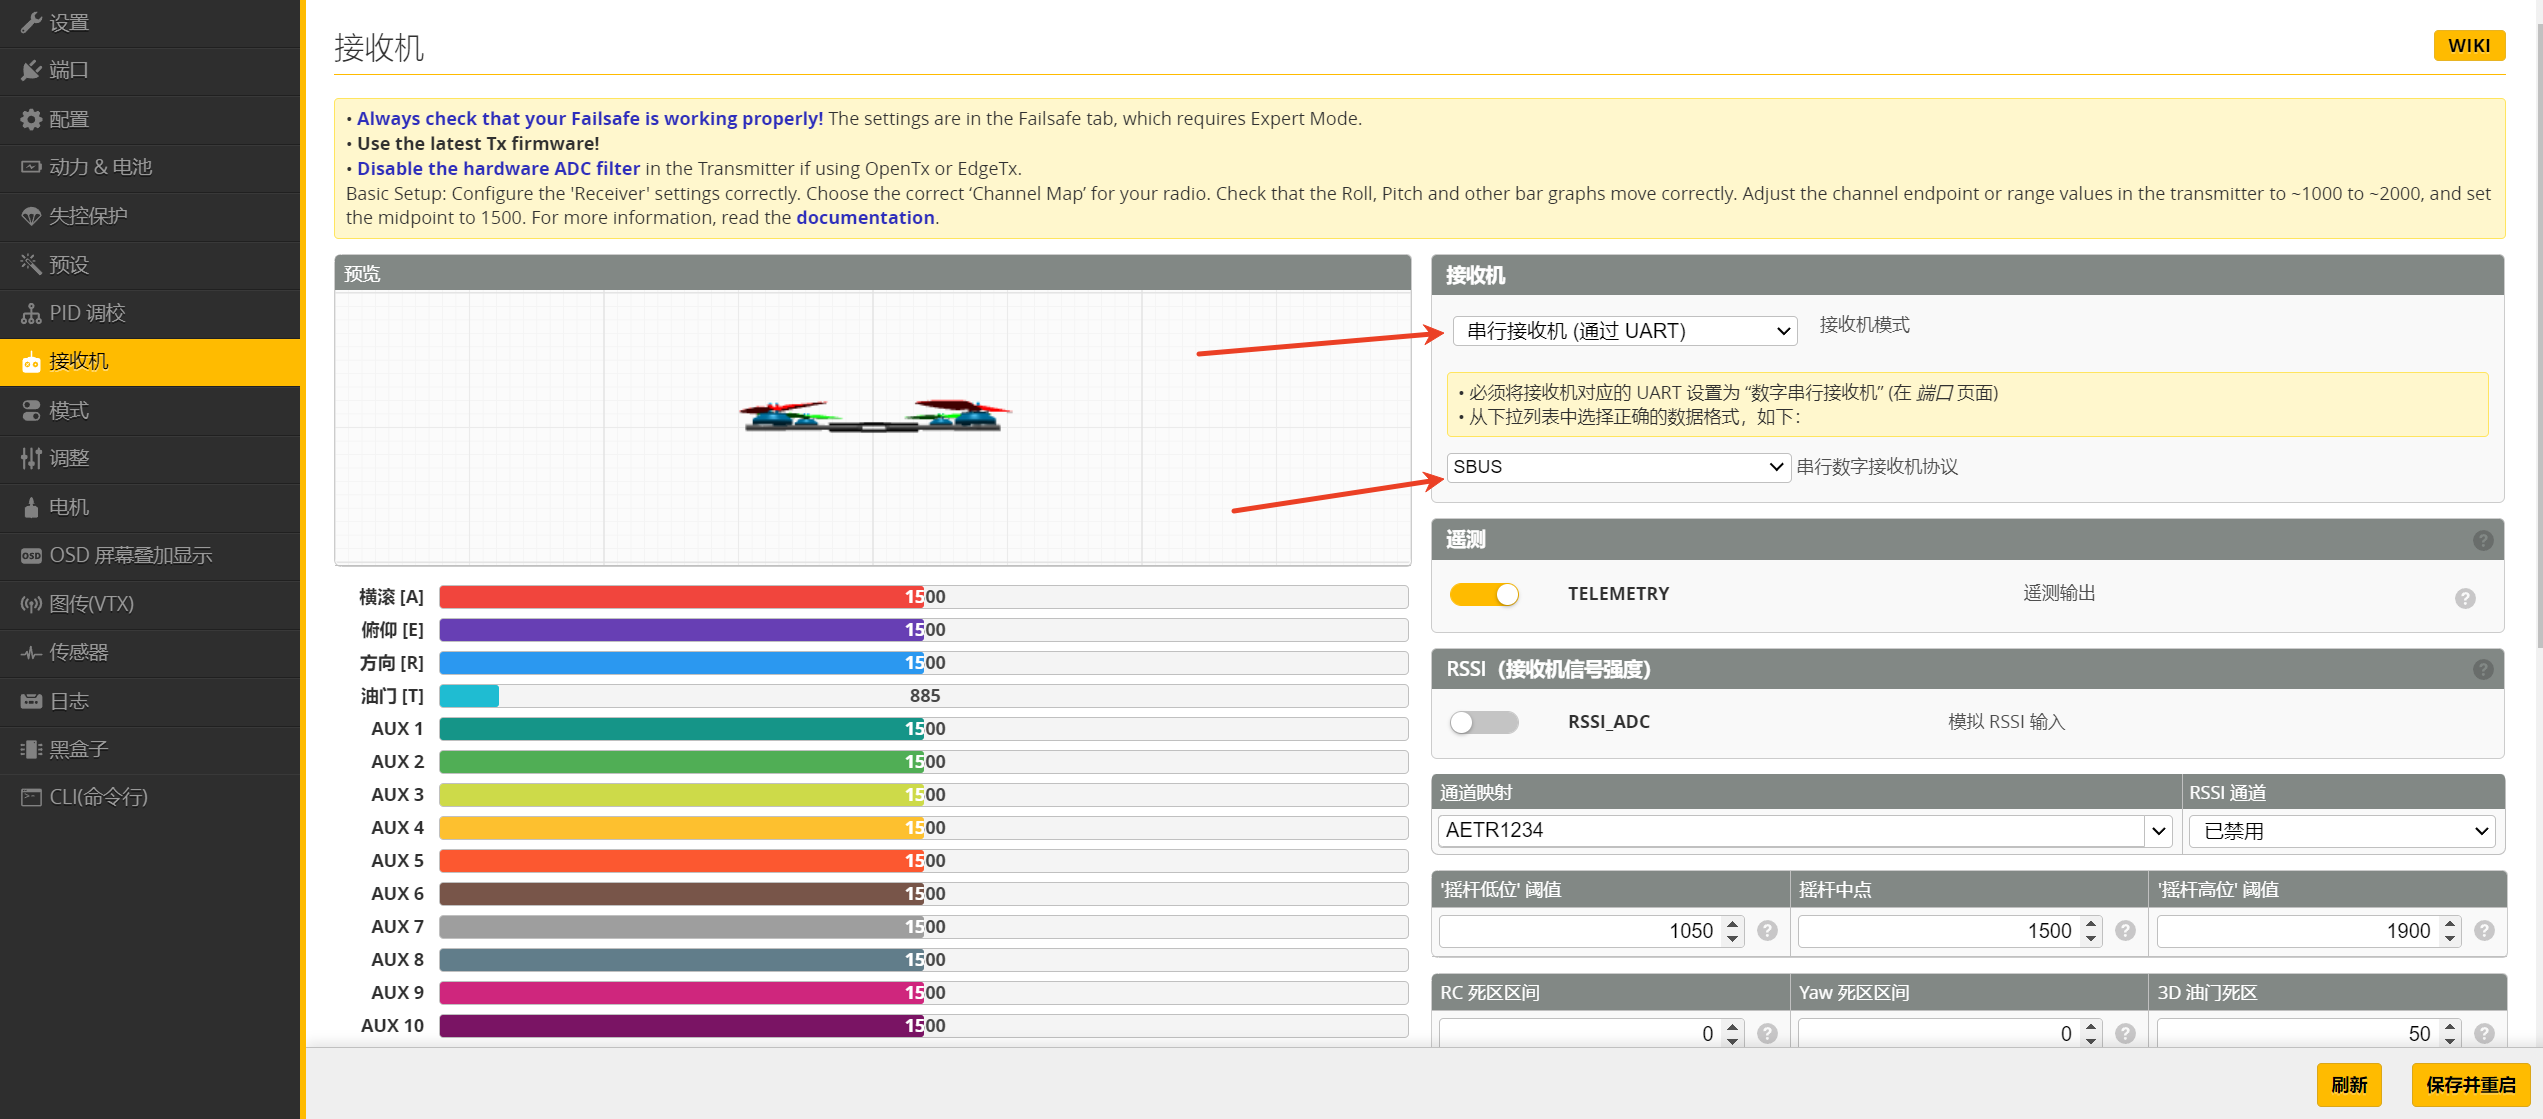Open 失控保护 failsafe sidebar icon
2543x1119 pixels.
31,216
